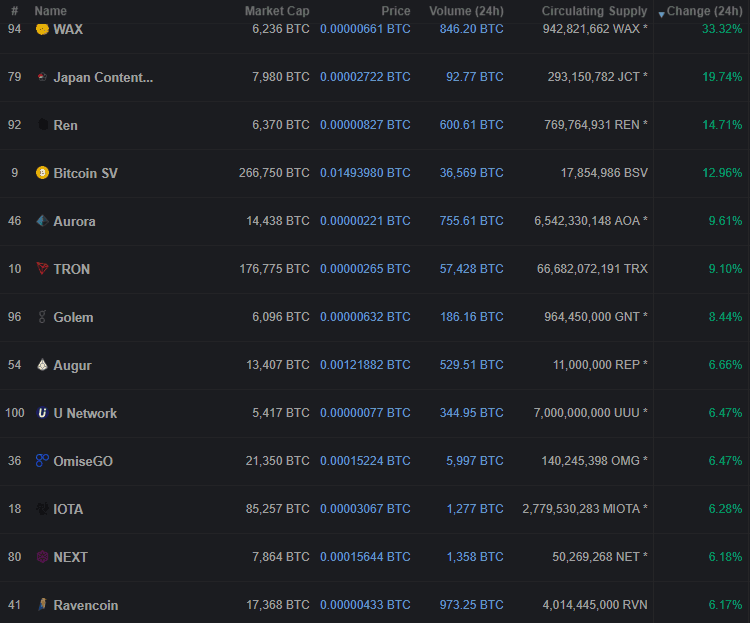The width and height of the screenshot is (750, 623).
Task: Open the Japan Content... coin link
Action: [103, 77]
